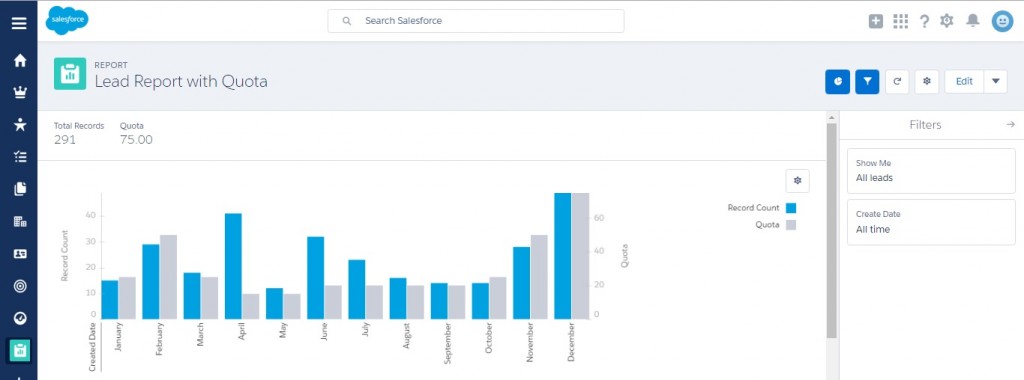Click the January axis label
This screenshot has width=1024, height=380.
coord(118,337)
